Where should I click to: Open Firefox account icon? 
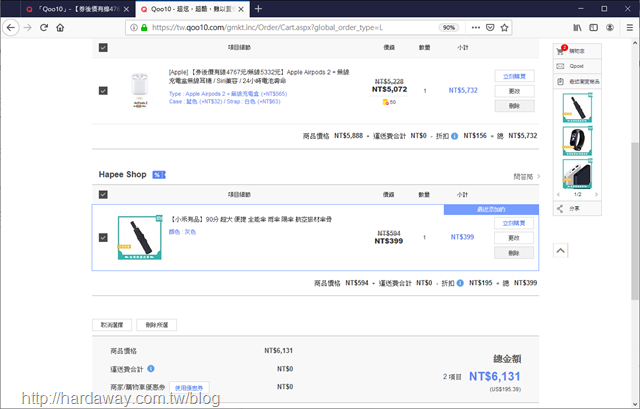[610, 28]
